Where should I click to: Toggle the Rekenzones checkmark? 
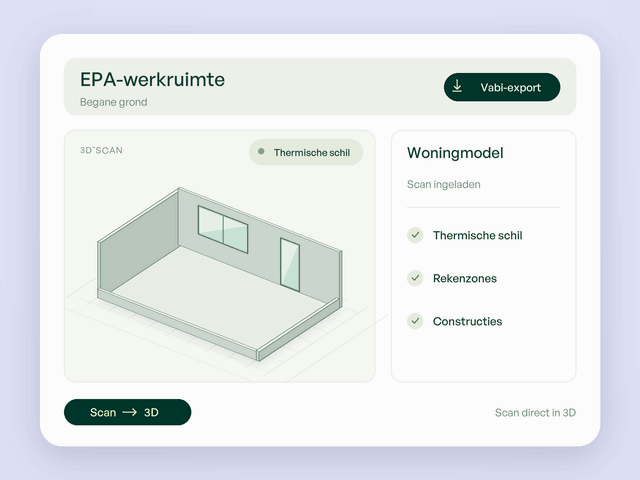[415, 278]
